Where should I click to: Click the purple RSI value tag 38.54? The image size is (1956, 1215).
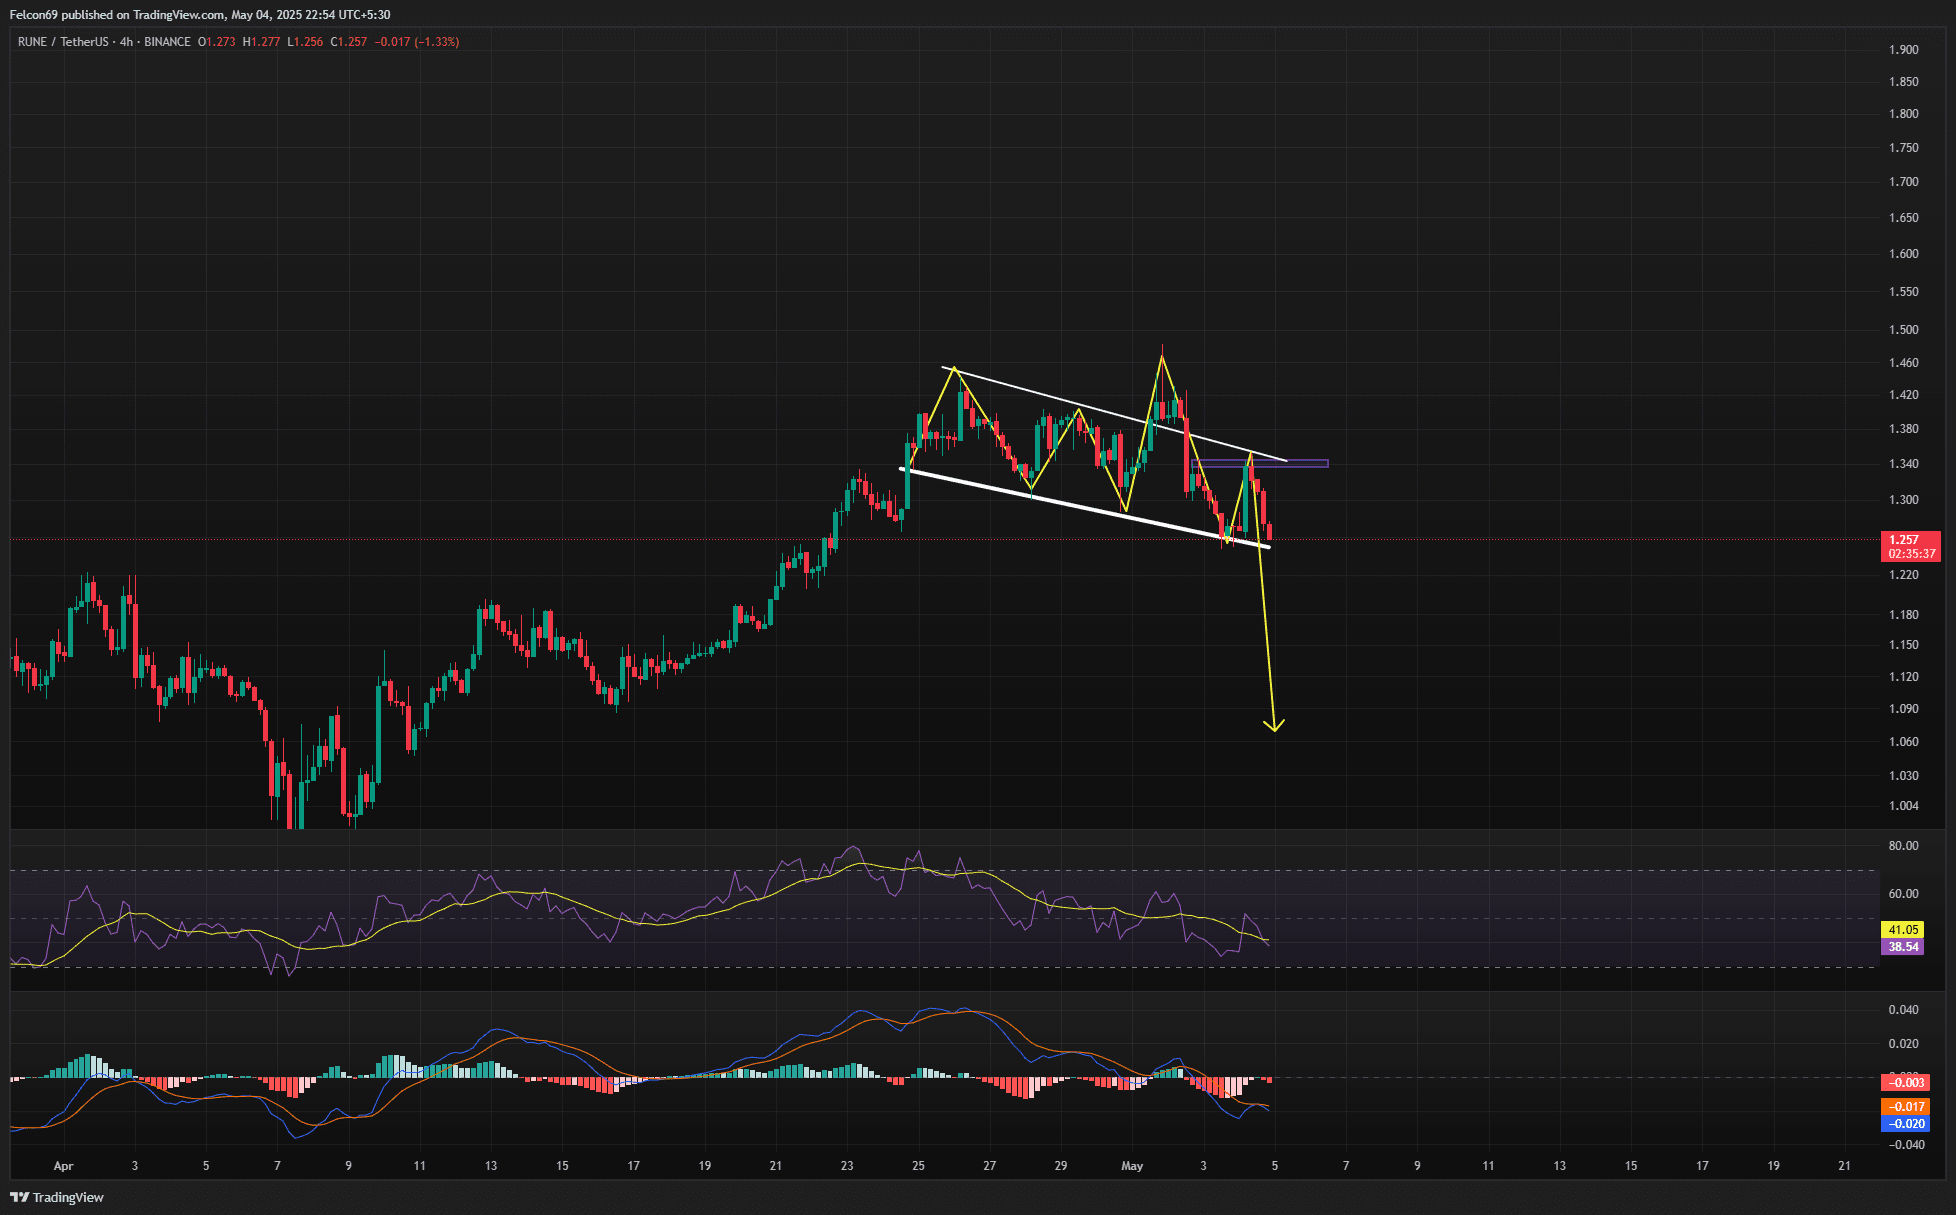click(x=1902, y=947)
